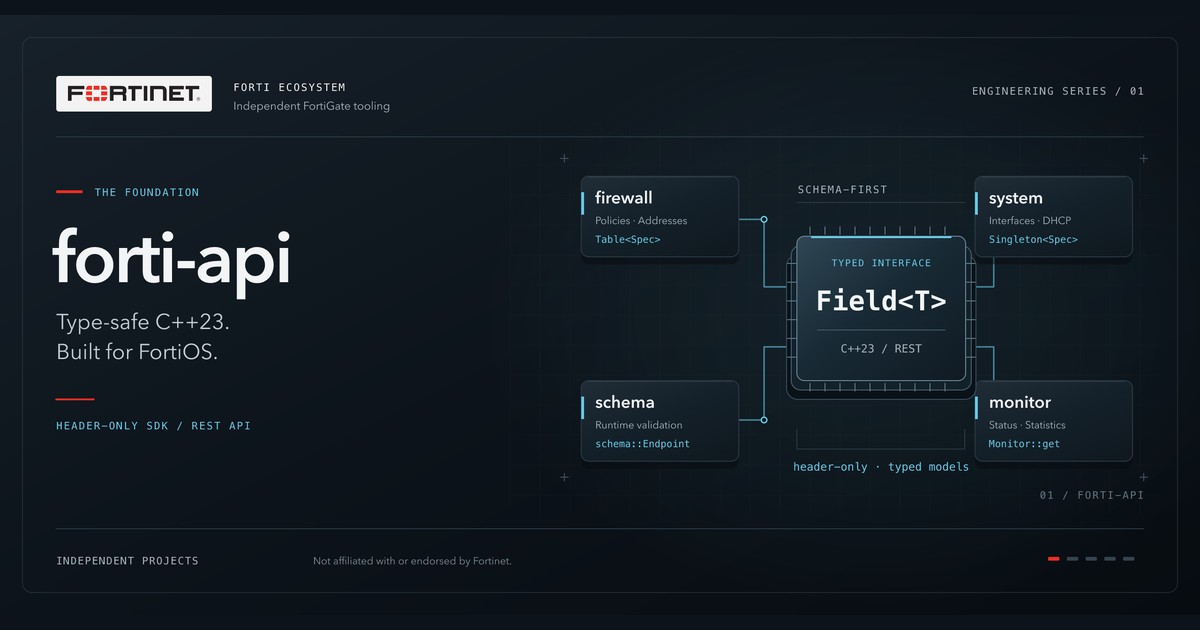Screen dimensions: 1200x630
Task: Click 'INDEPENDENT PROJECTS' footer text
Action: click(128, 561)
